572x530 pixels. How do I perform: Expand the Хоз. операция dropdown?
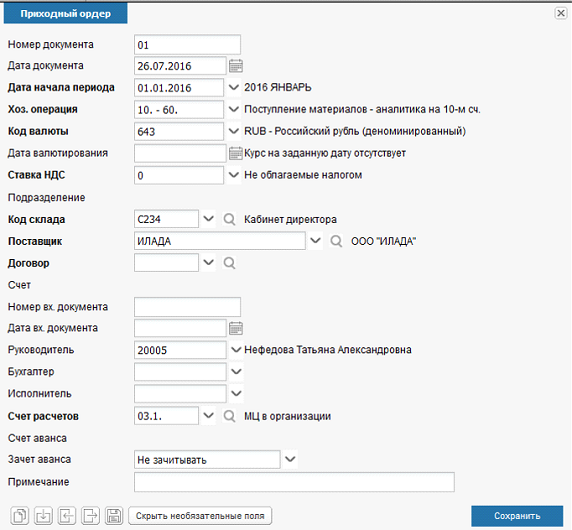point(233,109)
